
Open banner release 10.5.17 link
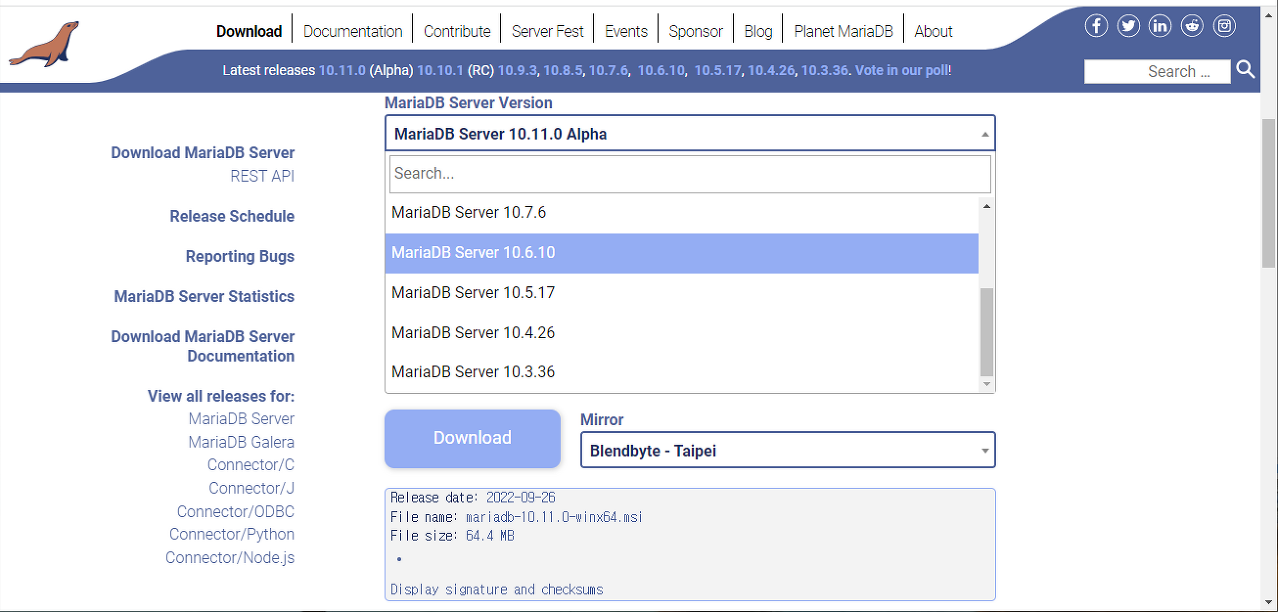coord(718,70)
